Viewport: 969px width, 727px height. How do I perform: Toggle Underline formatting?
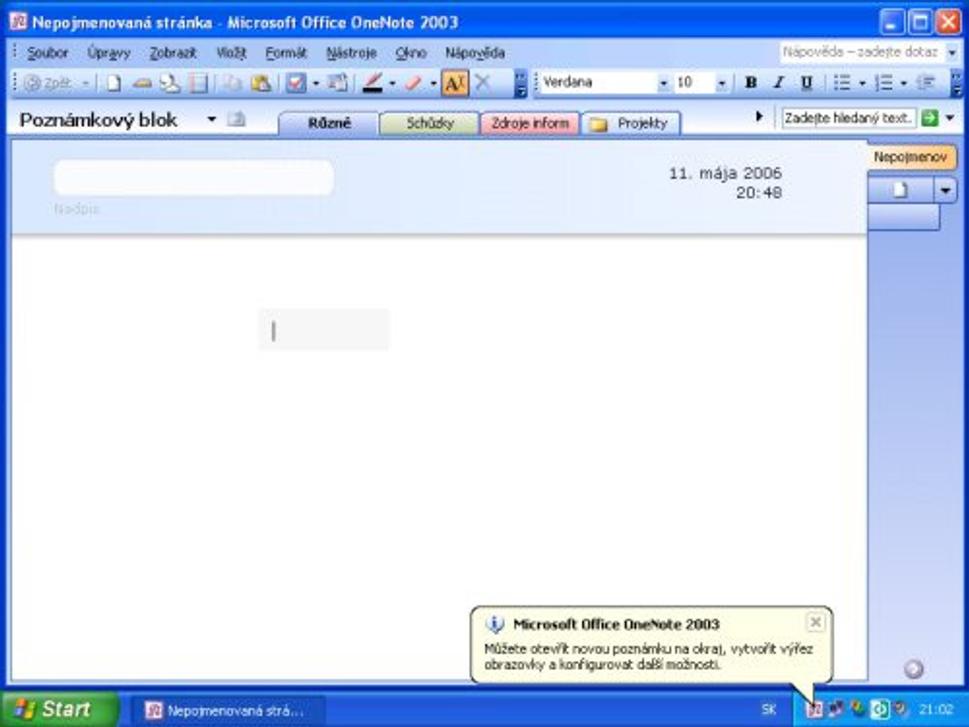pos(806,83)
